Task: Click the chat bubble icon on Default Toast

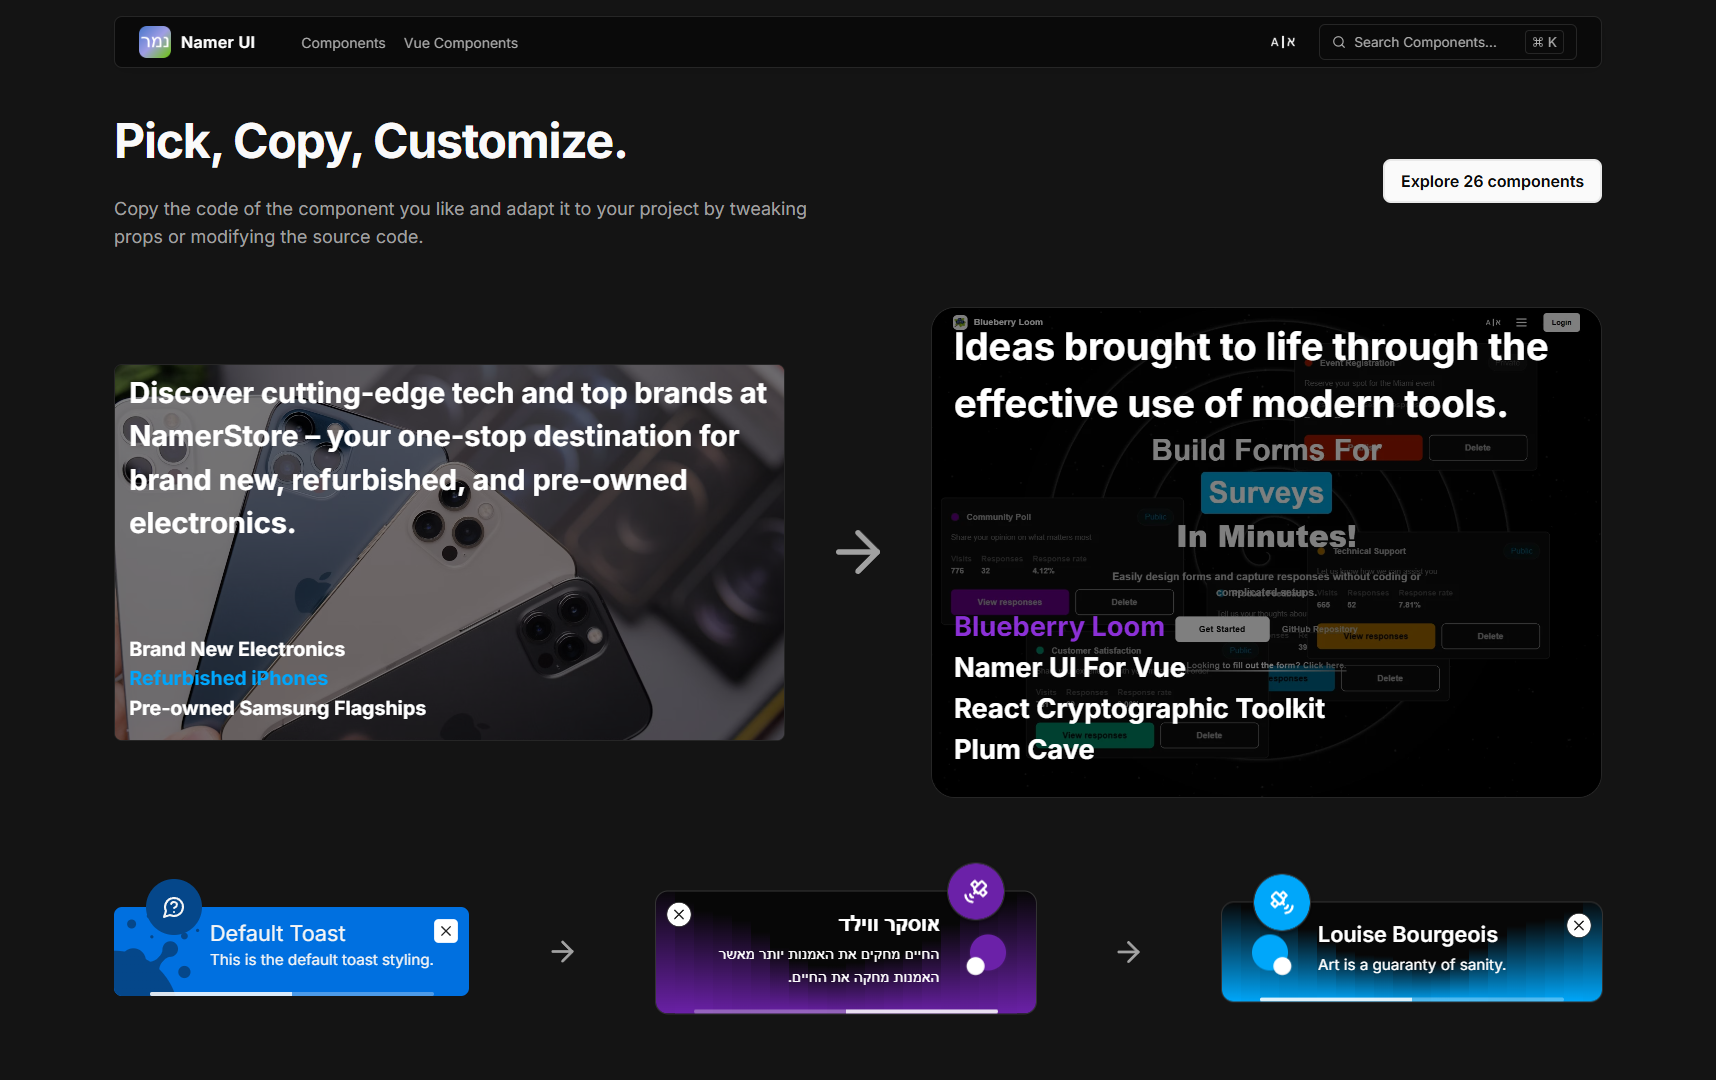Action: coord(174,907)
